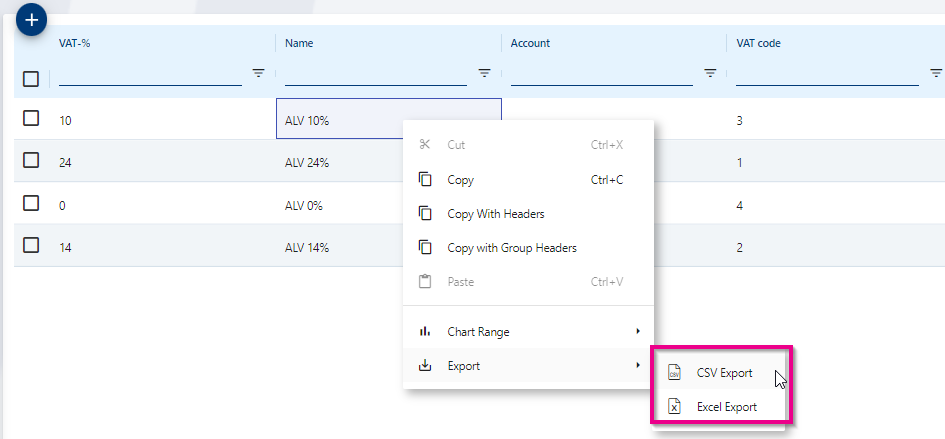Choose Copy With Headers from context menu
This screenshot has width=945, height=439.
(495, 214)
